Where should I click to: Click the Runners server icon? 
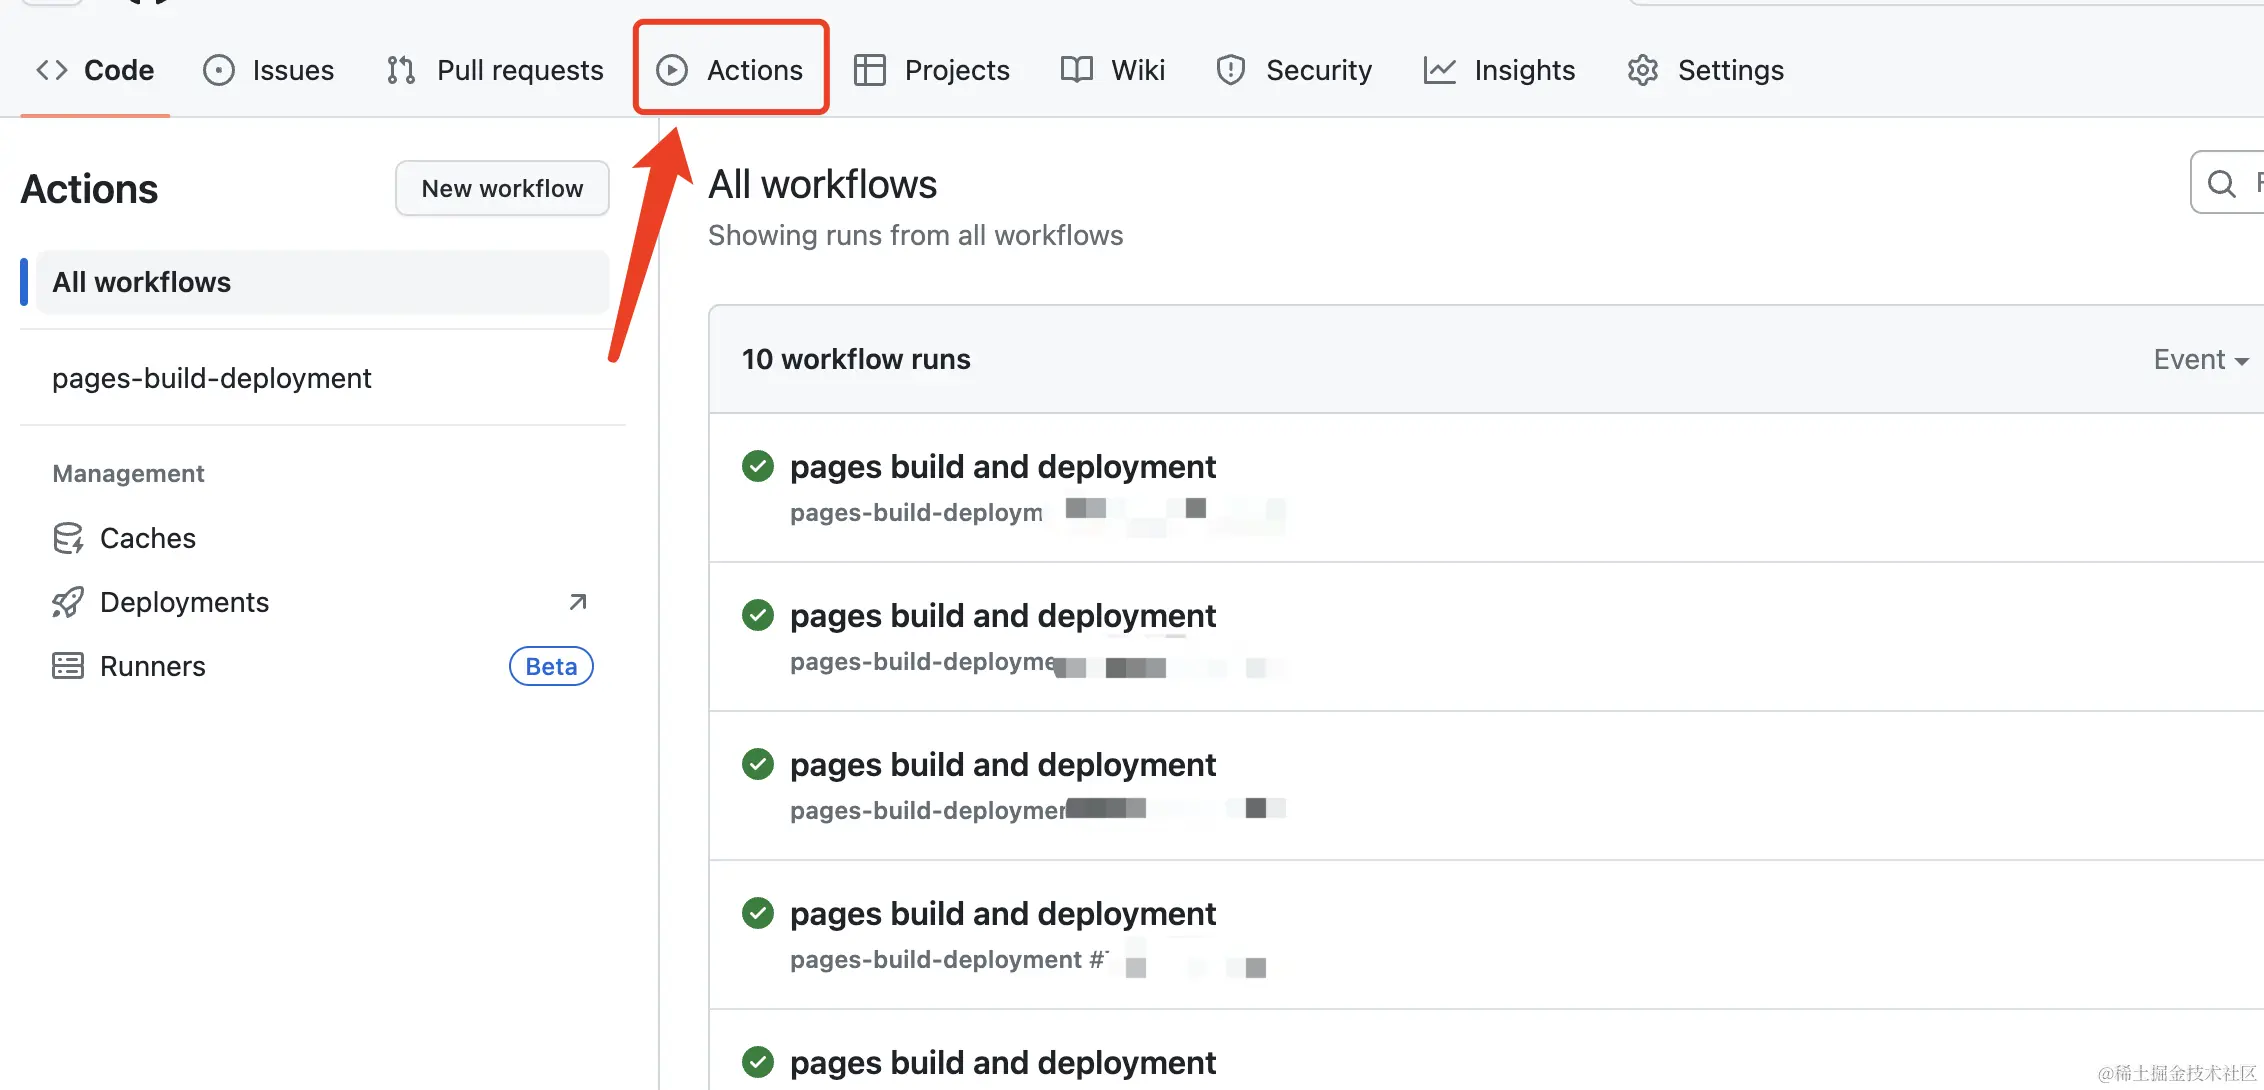(x=68, y=666)
